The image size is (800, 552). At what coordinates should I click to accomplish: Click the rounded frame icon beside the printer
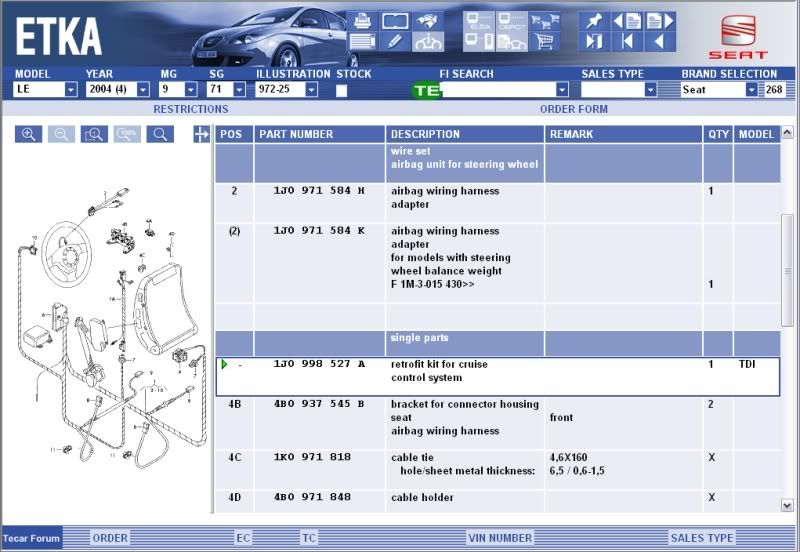pos(395,21)
